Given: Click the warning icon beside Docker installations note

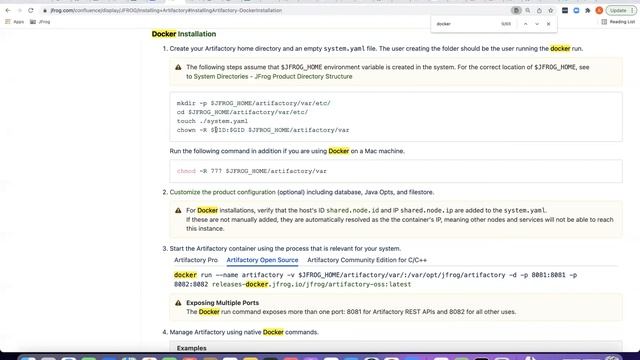Looking at the screenshot, I should tap(178, 211).
